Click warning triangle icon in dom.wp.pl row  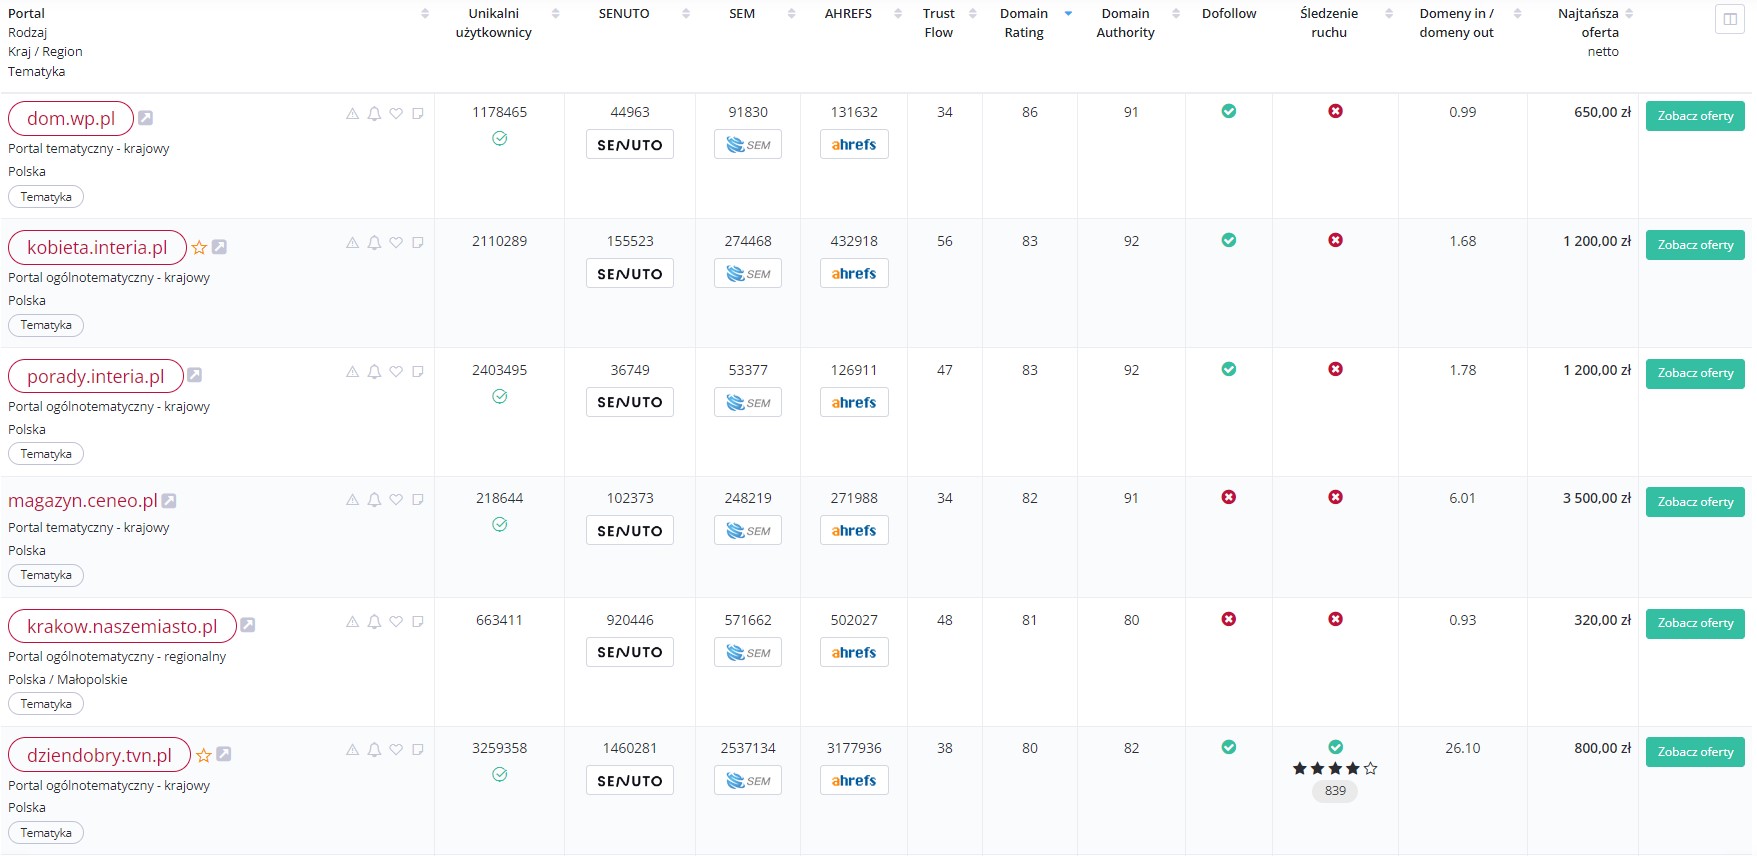pyautogui.click(x=352, y=114)
